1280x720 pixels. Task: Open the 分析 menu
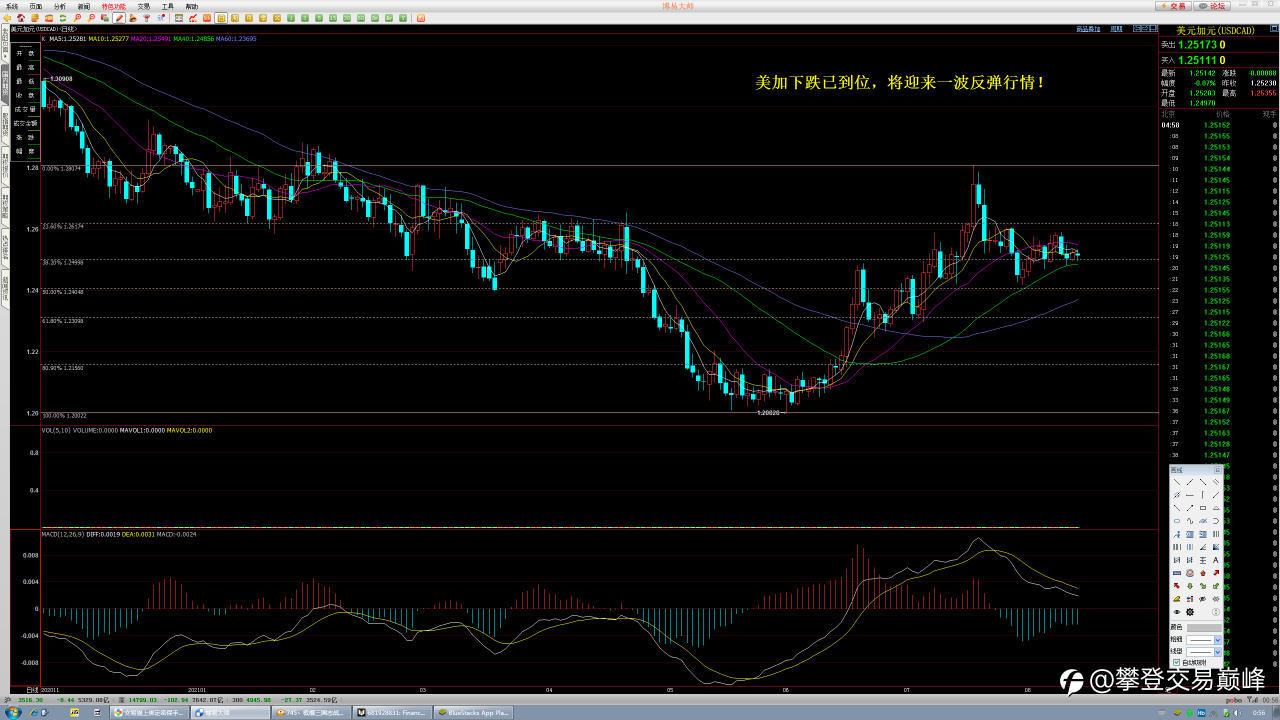(x=60, y=6)
